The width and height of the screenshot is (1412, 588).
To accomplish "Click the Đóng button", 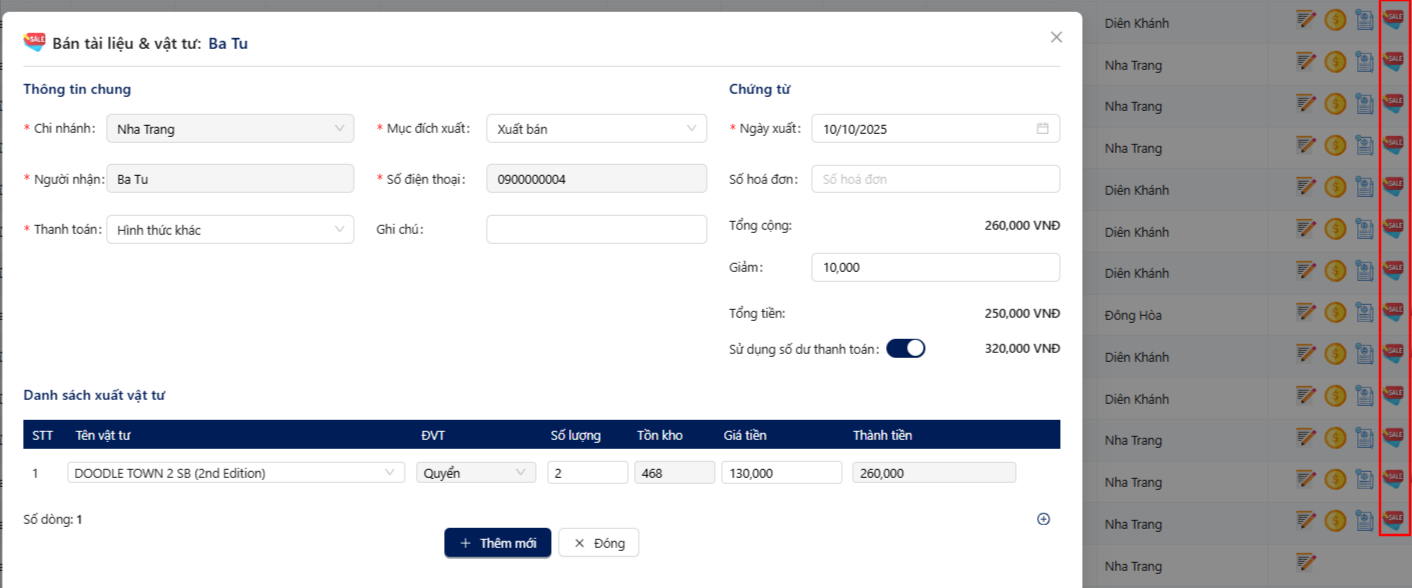I will click(598, 543).
